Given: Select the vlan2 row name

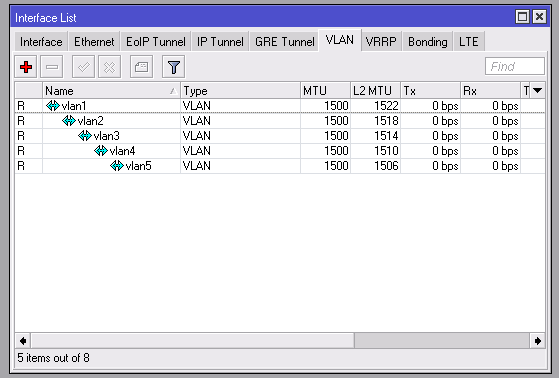Looking at the screenshot, I should click(x=91, y=121).
